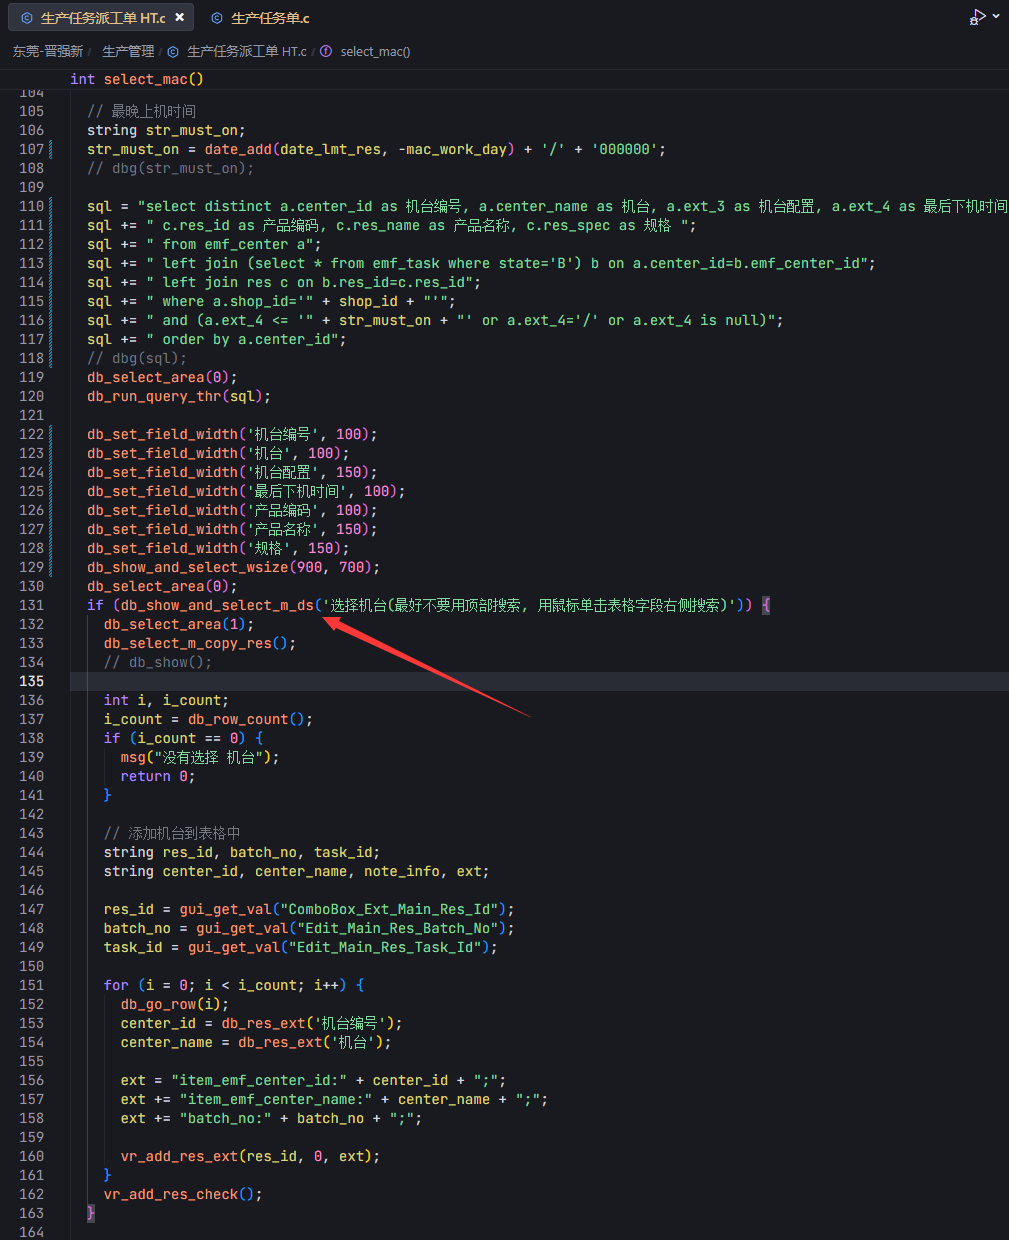Click the highlighted closing brace on line 163
The height and width of the screenshot is (1240, 1009).
pyautogui.click(x=91, y=1213)
